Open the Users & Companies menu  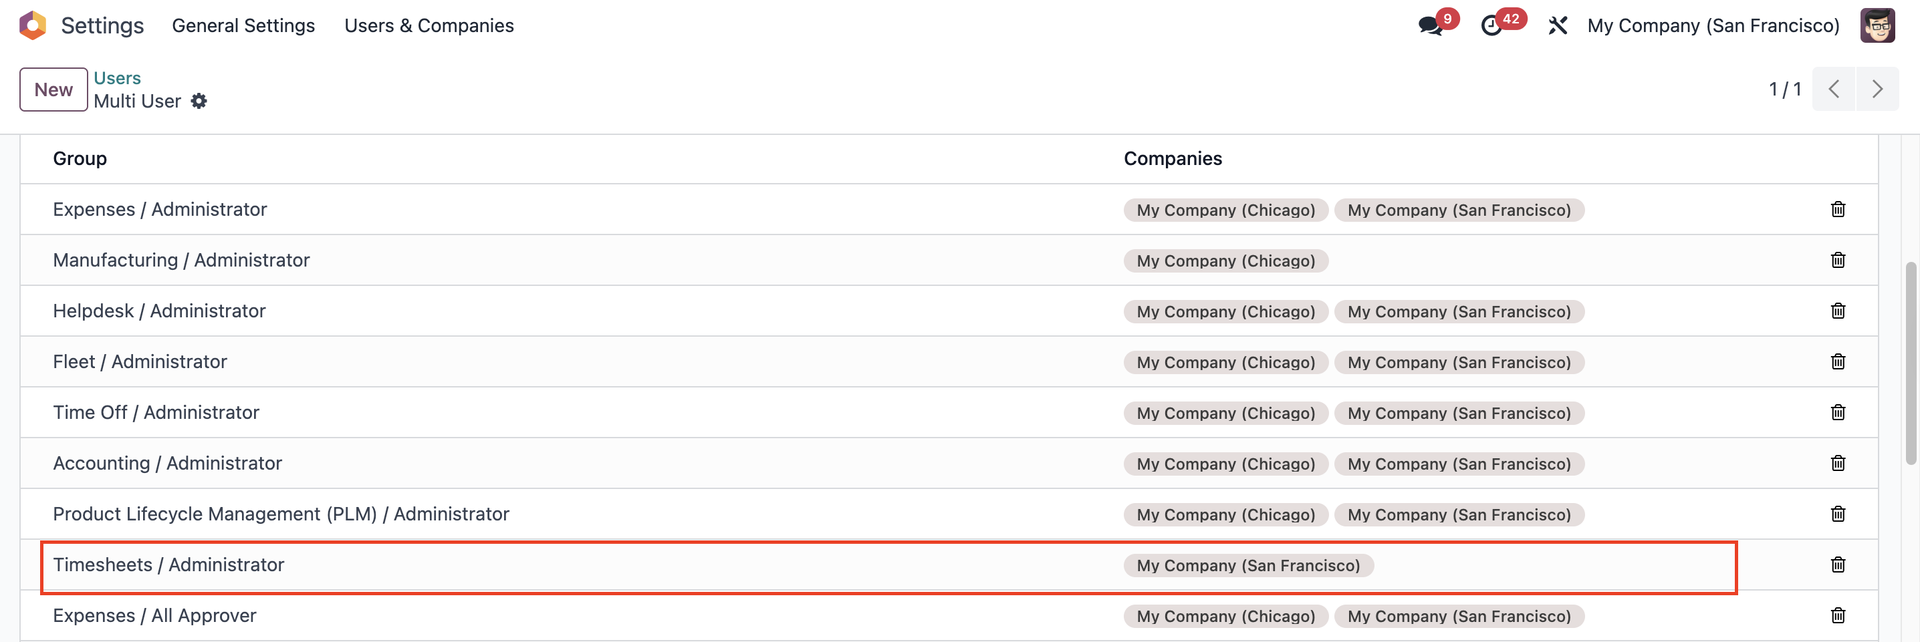pyautogui.click(x=429, y=26)
